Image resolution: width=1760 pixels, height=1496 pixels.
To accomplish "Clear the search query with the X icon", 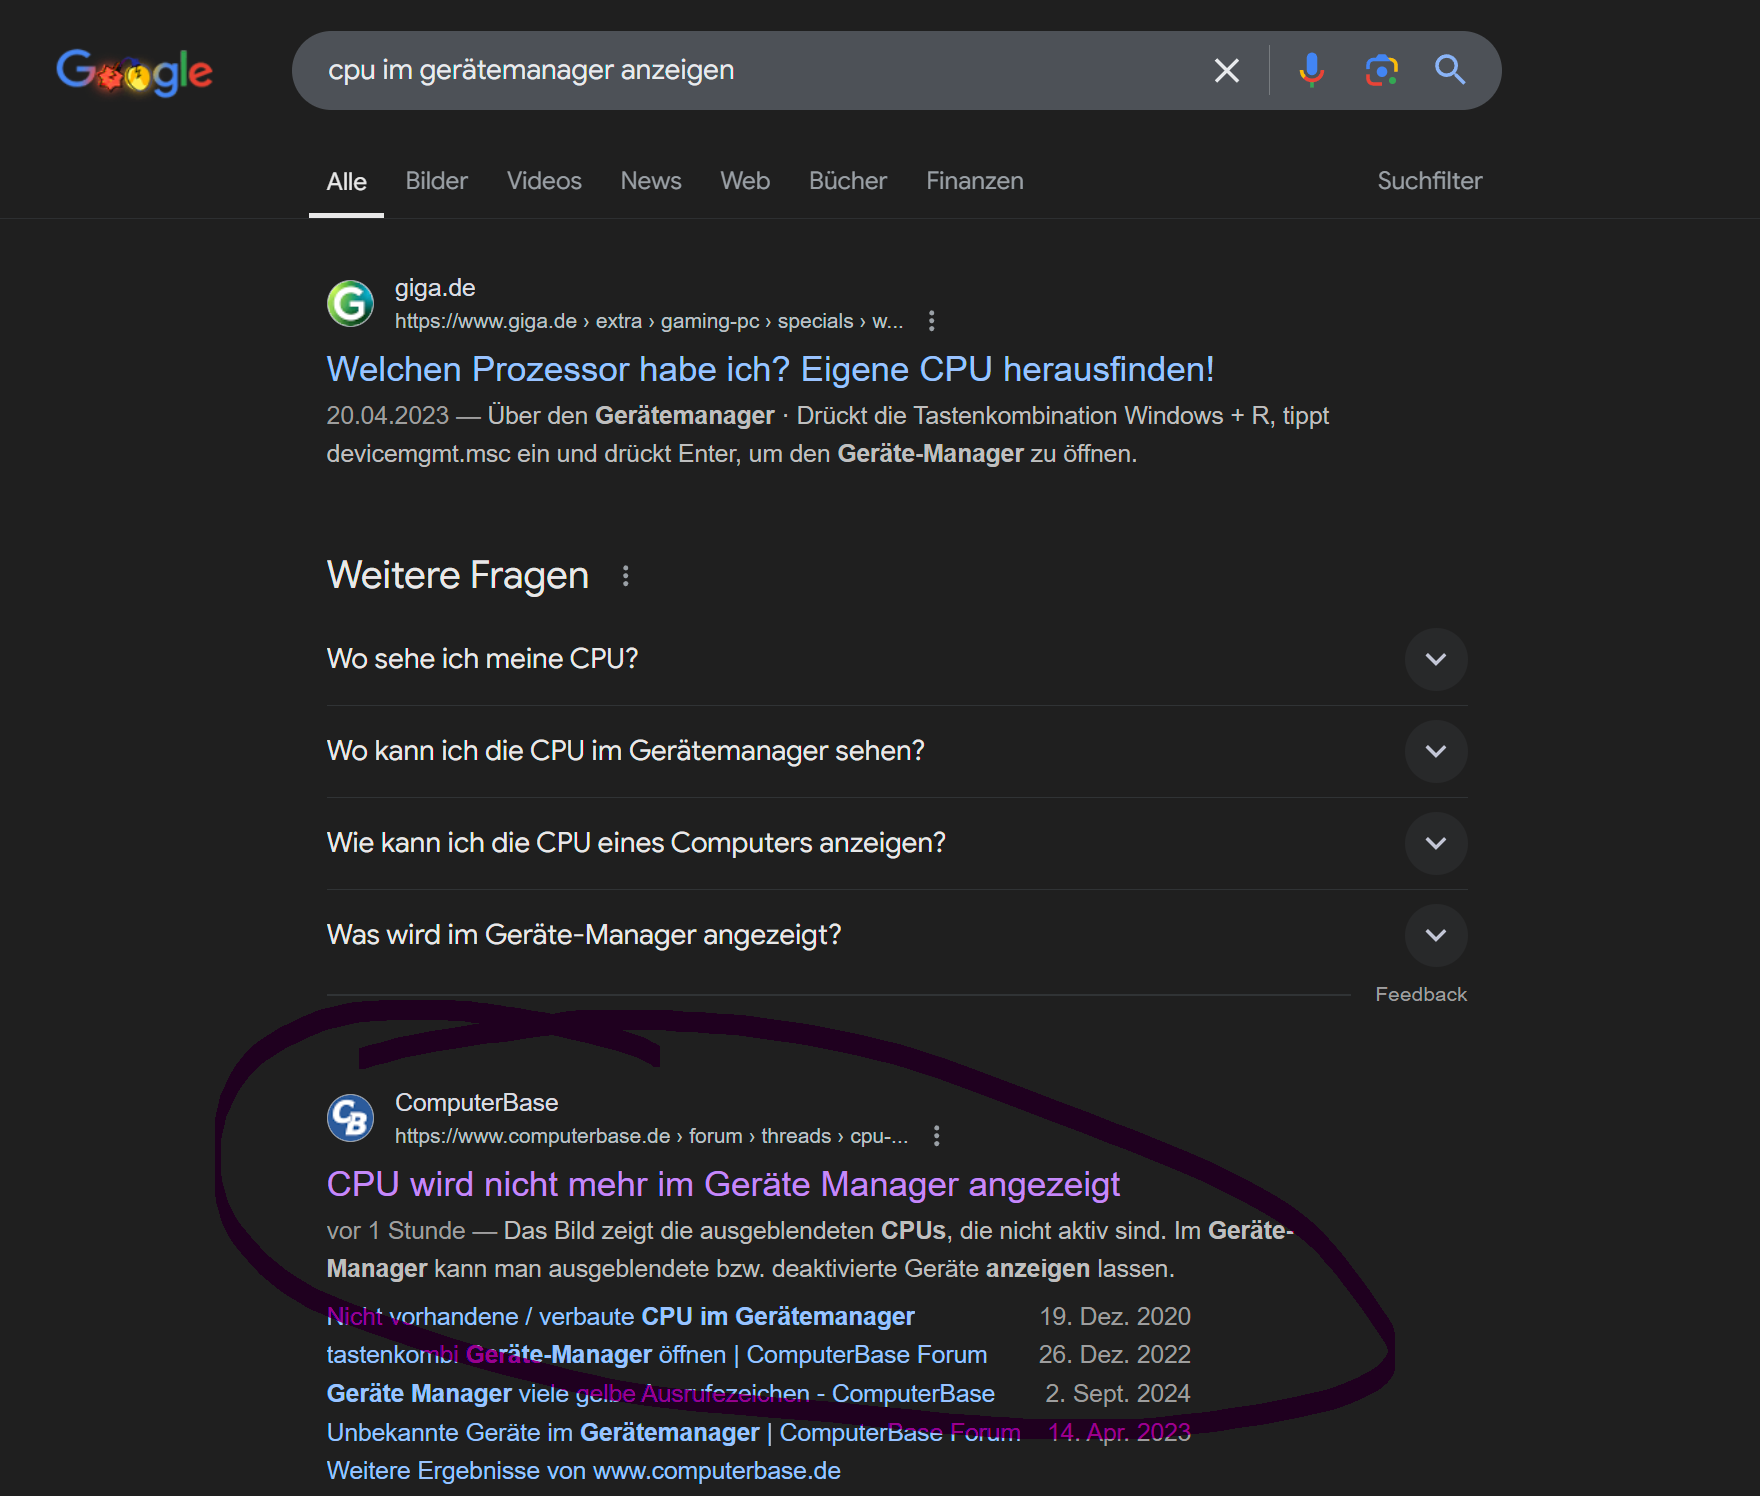I will [x=1227, y=71].
